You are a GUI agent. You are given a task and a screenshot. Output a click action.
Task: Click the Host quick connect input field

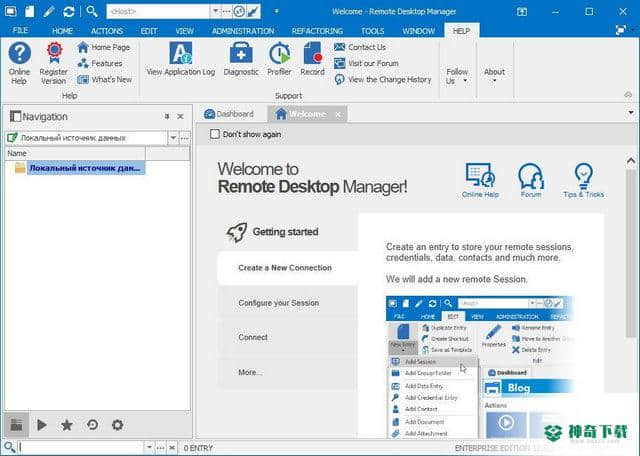point(158,11)
